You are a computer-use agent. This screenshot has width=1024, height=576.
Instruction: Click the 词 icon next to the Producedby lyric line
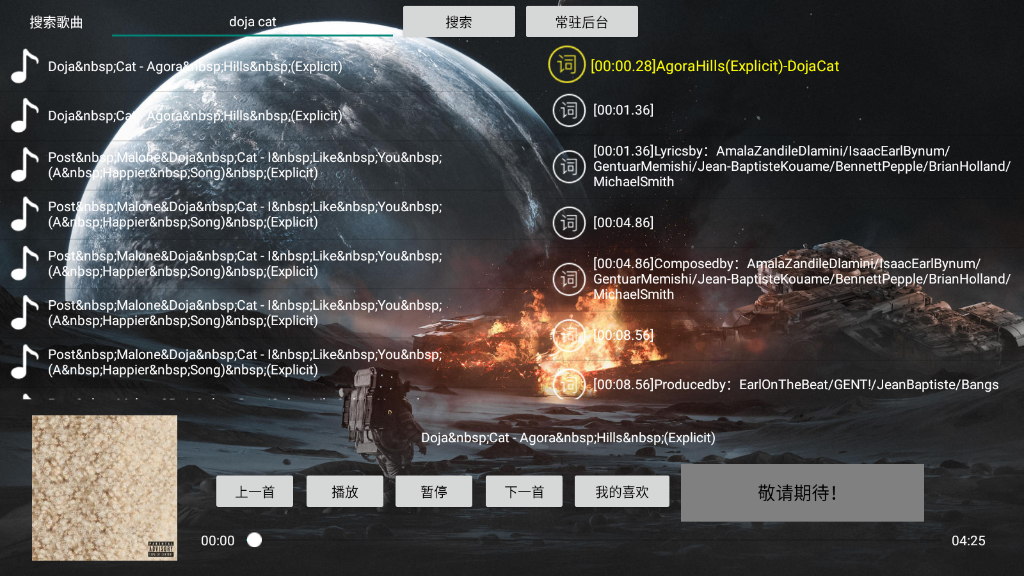(568, 384)
